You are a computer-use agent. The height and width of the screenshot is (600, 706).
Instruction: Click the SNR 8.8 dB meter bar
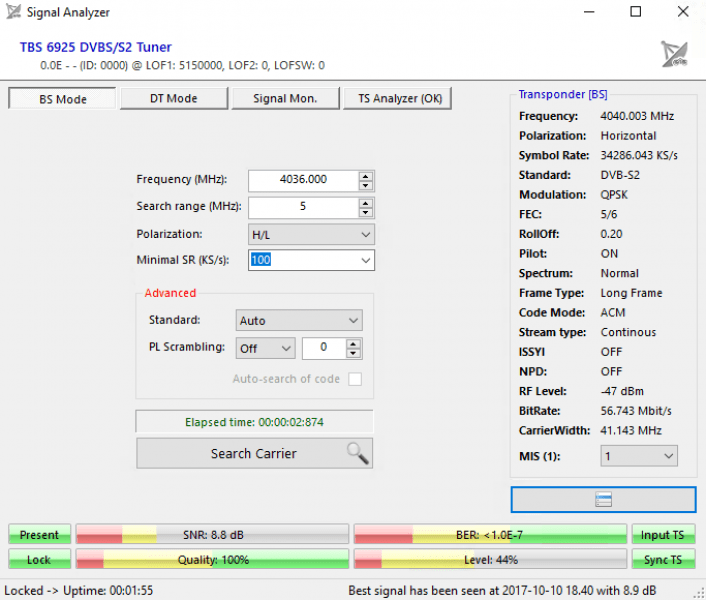(x=212, y=535)
